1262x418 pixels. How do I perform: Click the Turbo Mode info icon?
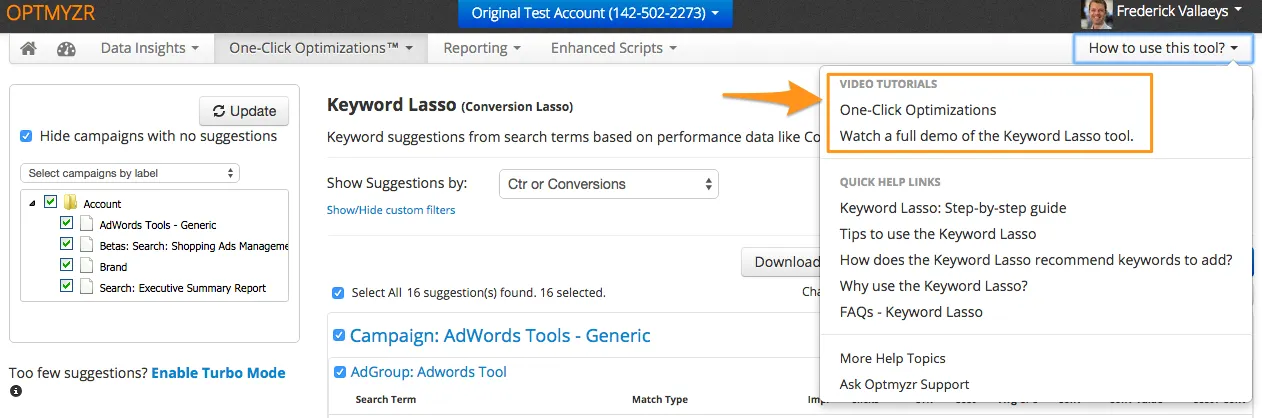tap(15, 391)
